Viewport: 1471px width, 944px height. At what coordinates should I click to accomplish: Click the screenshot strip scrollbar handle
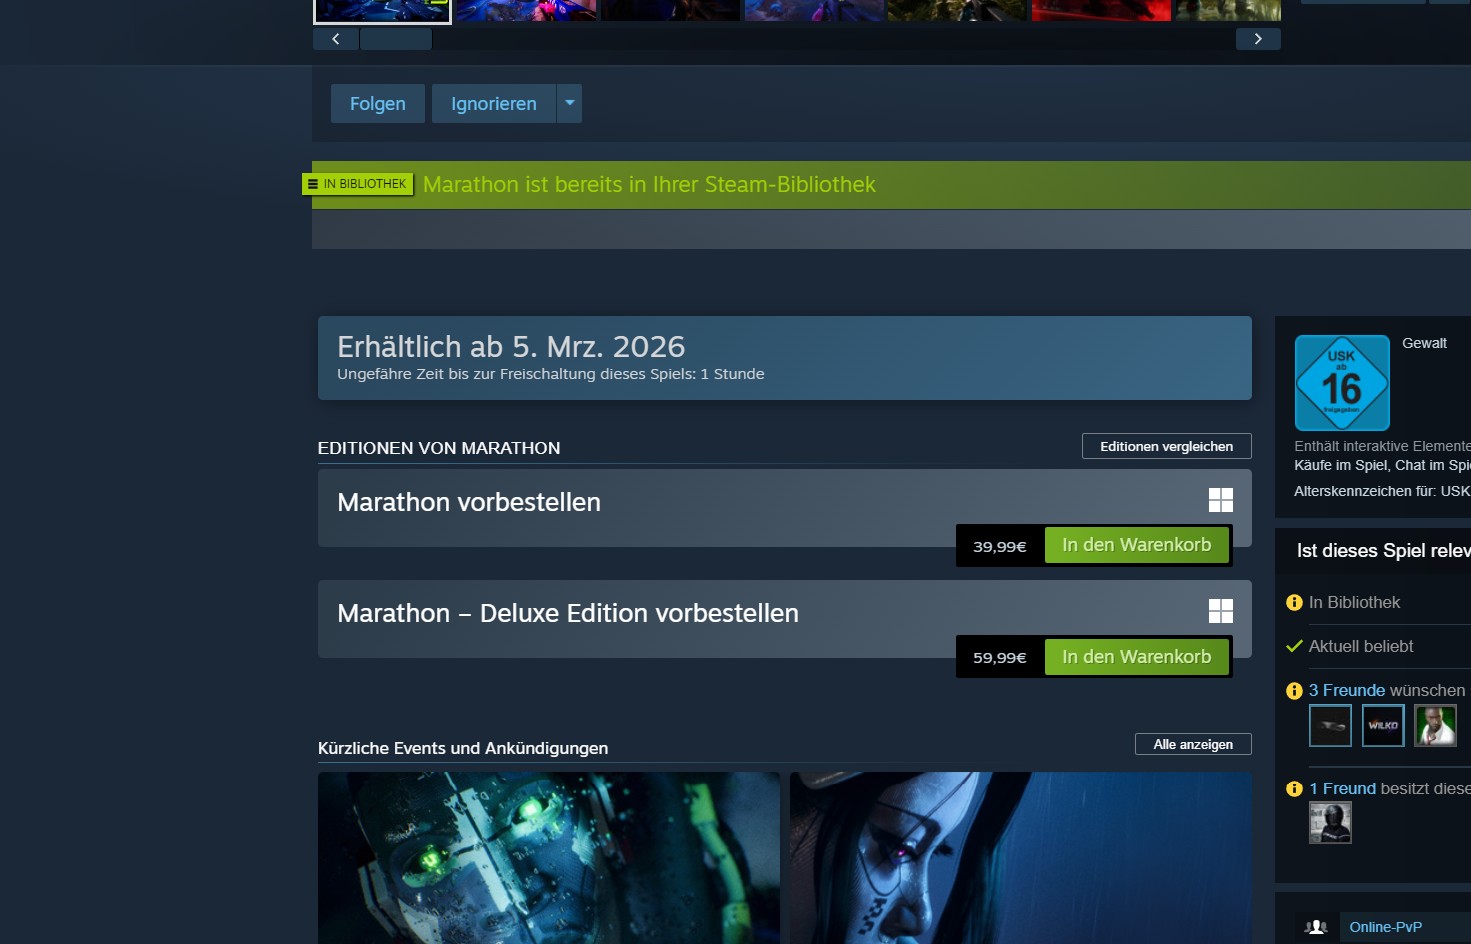coord(395,39)
